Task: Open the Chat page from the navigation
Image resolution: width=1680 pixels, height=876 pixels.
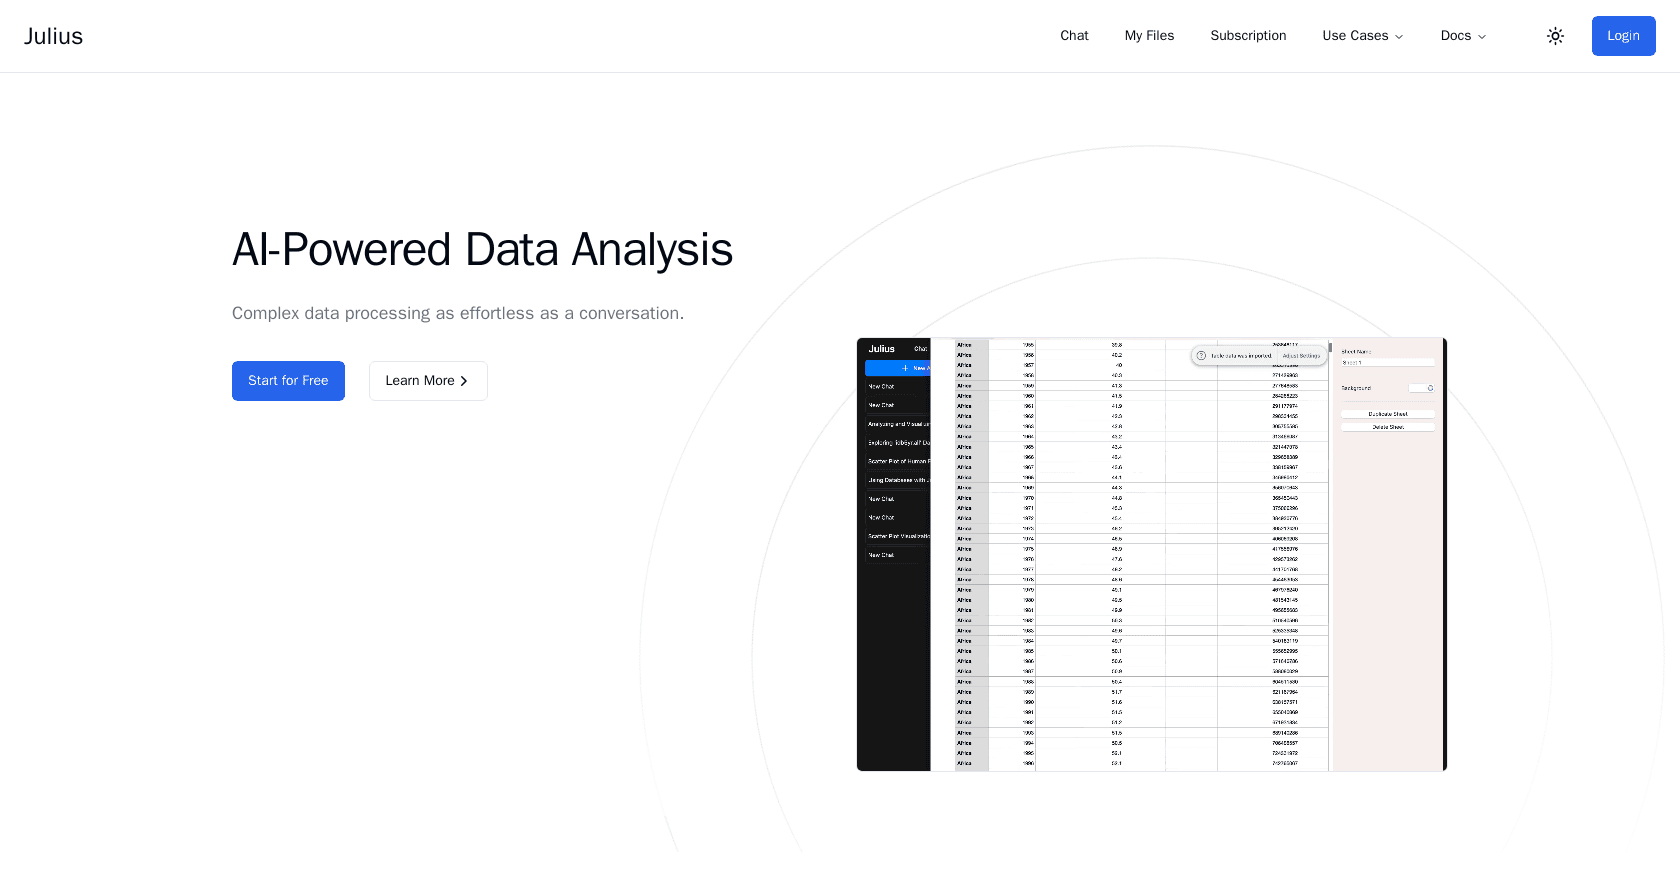Action: click(x=1074, y=36)
